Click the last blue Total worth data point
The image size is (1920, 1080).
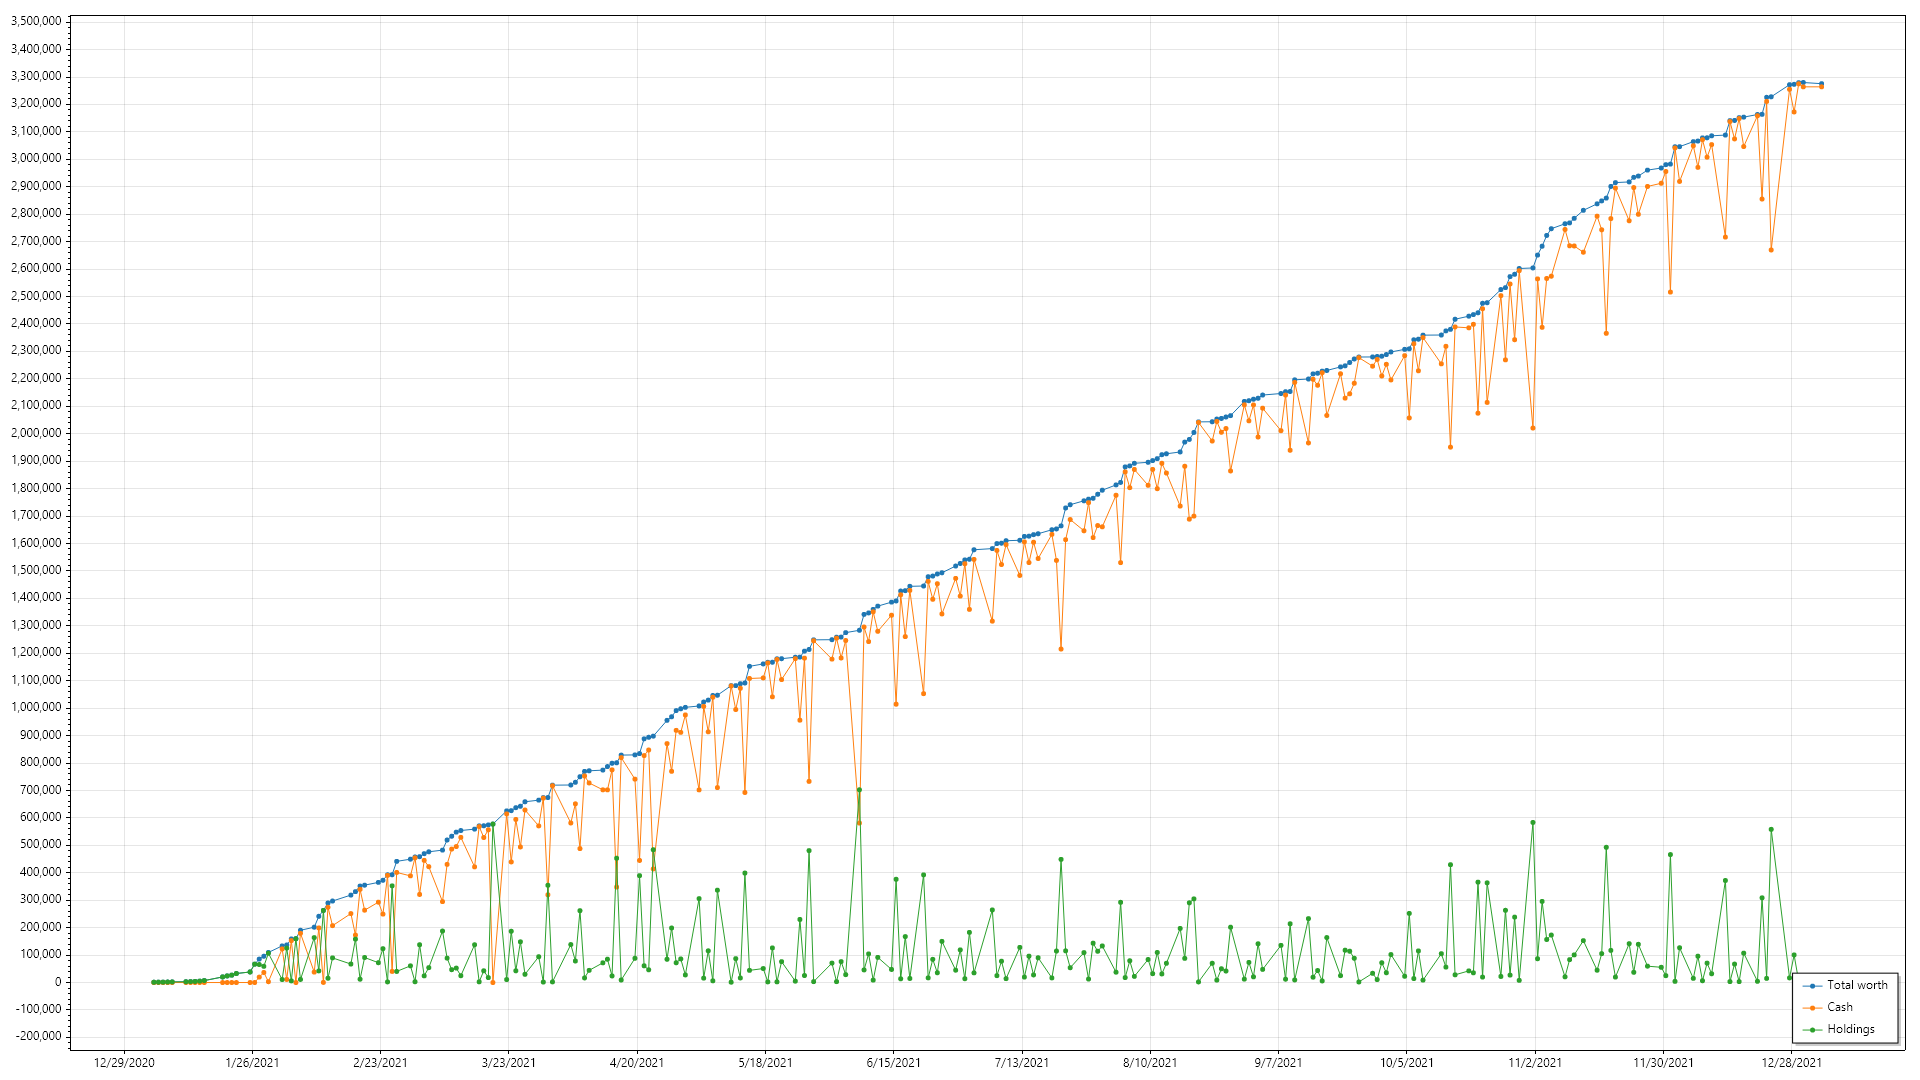1821,84
